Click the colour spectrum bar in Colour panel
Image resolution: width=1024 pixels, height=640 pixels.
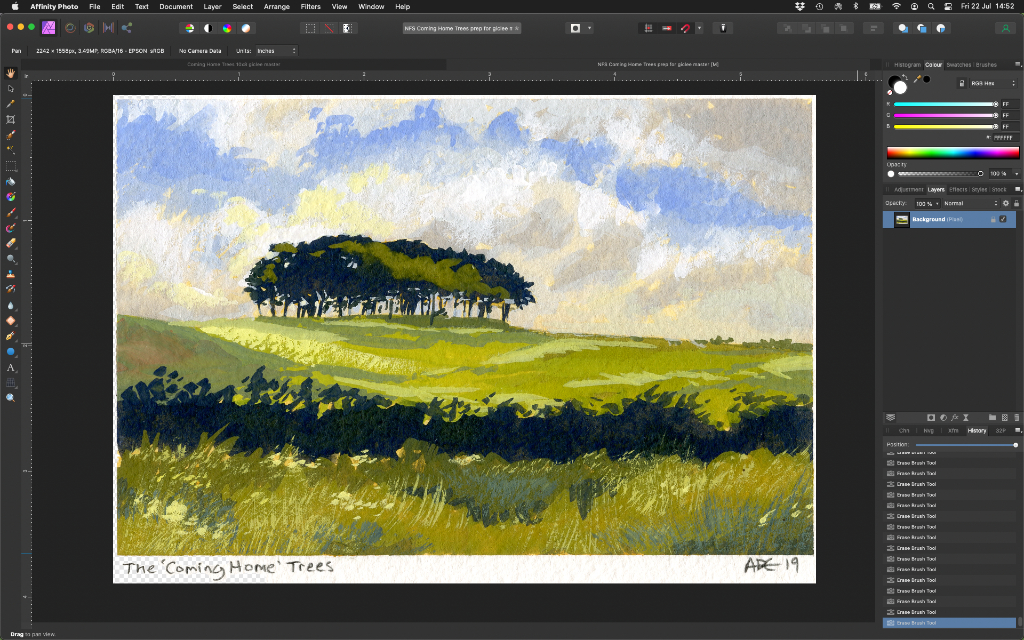(952, 153)
